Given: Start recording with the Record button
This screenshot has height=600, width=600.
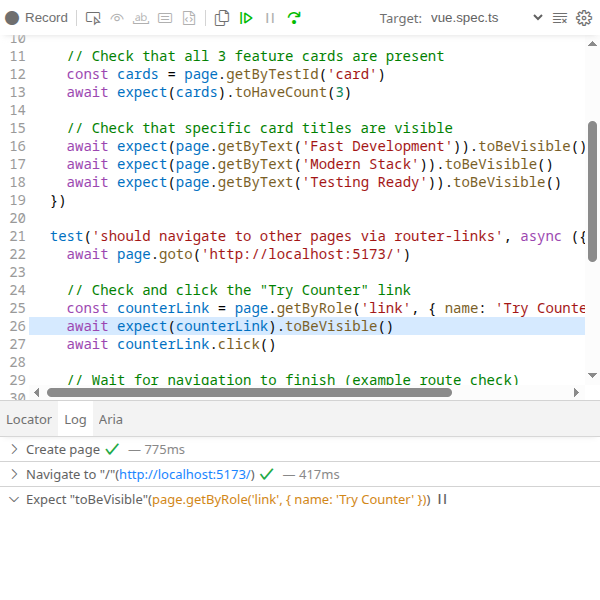Looking at the screenshot, I should point(37,18).
